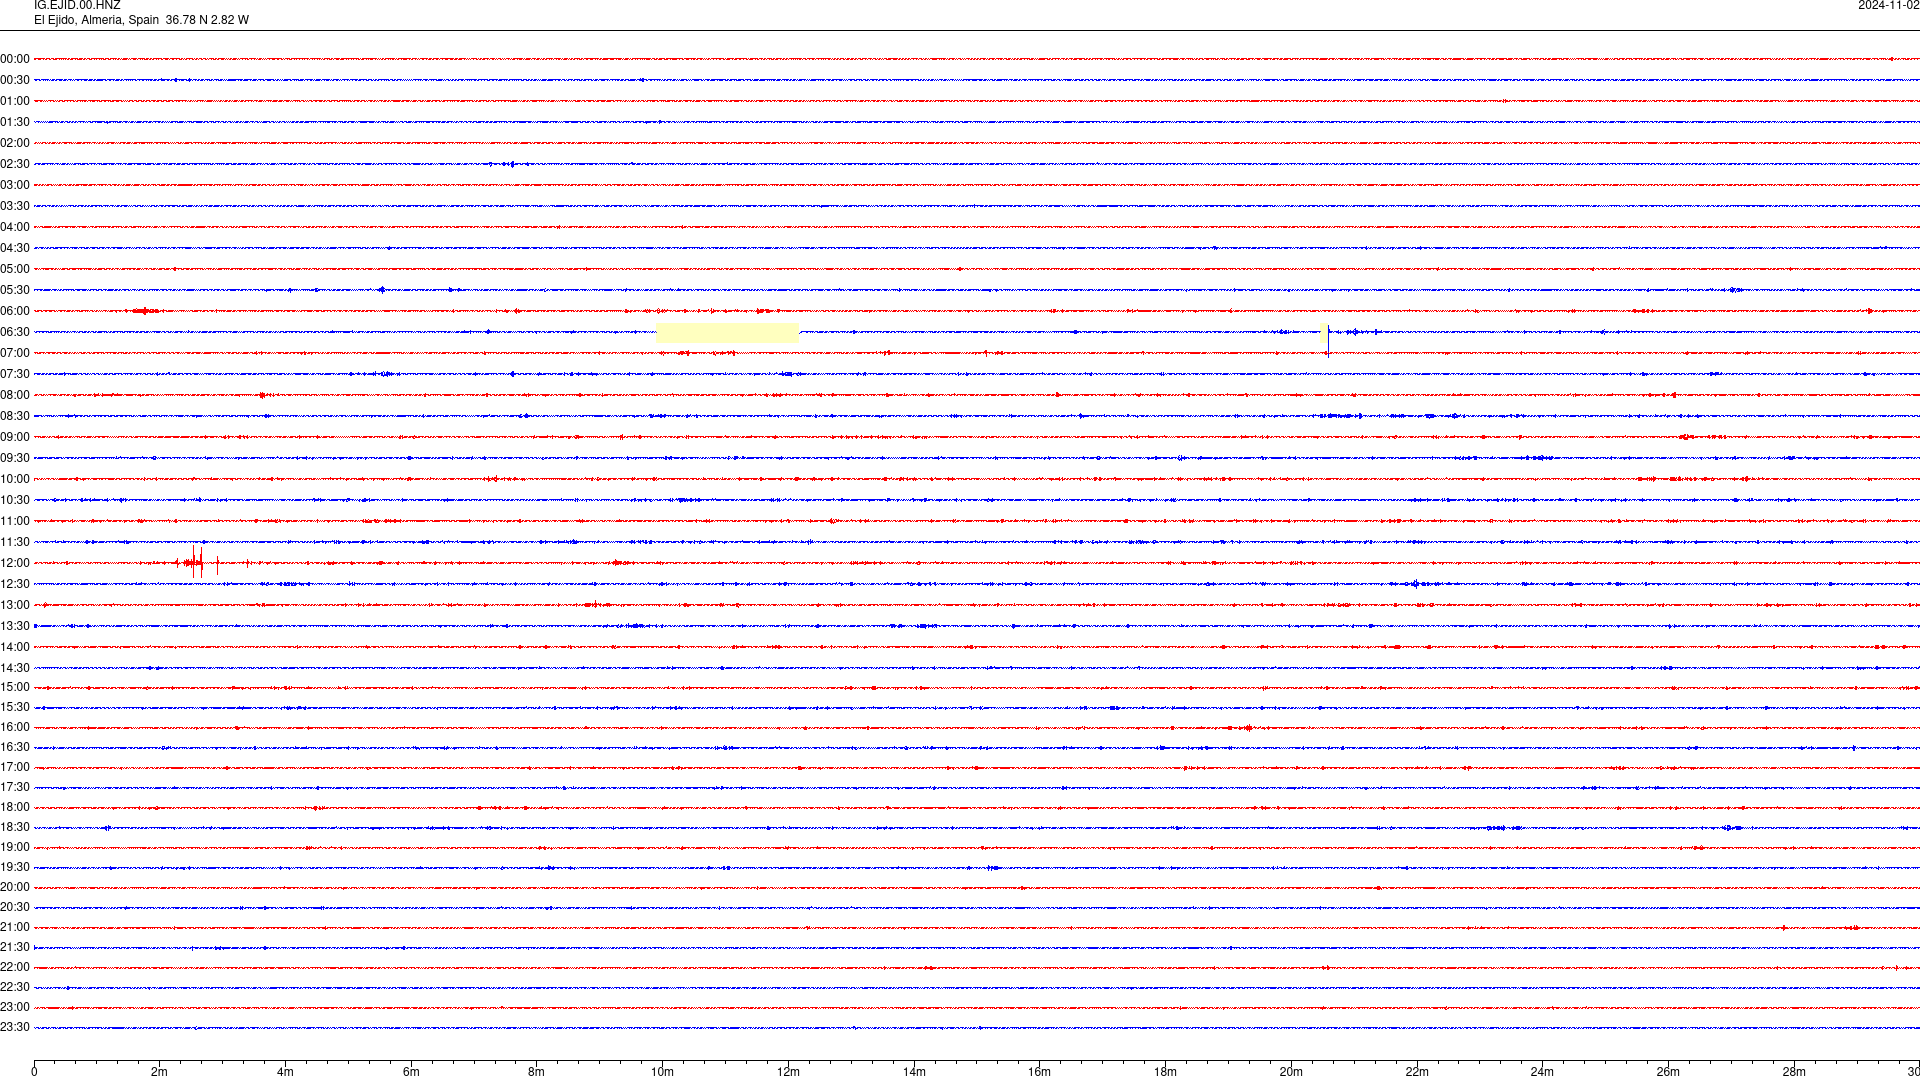Select the 19:30 trace time label

tap(15, 867)
